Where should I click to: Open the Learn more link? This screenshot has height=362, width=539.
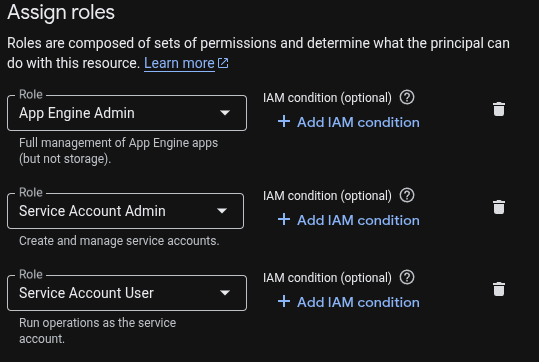tap(186, 63)
